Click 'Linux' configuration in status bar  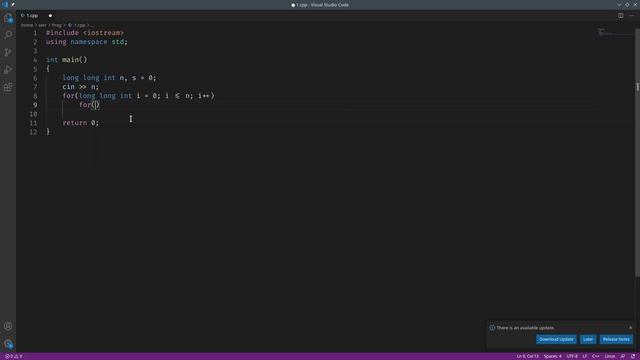point(609,356)
